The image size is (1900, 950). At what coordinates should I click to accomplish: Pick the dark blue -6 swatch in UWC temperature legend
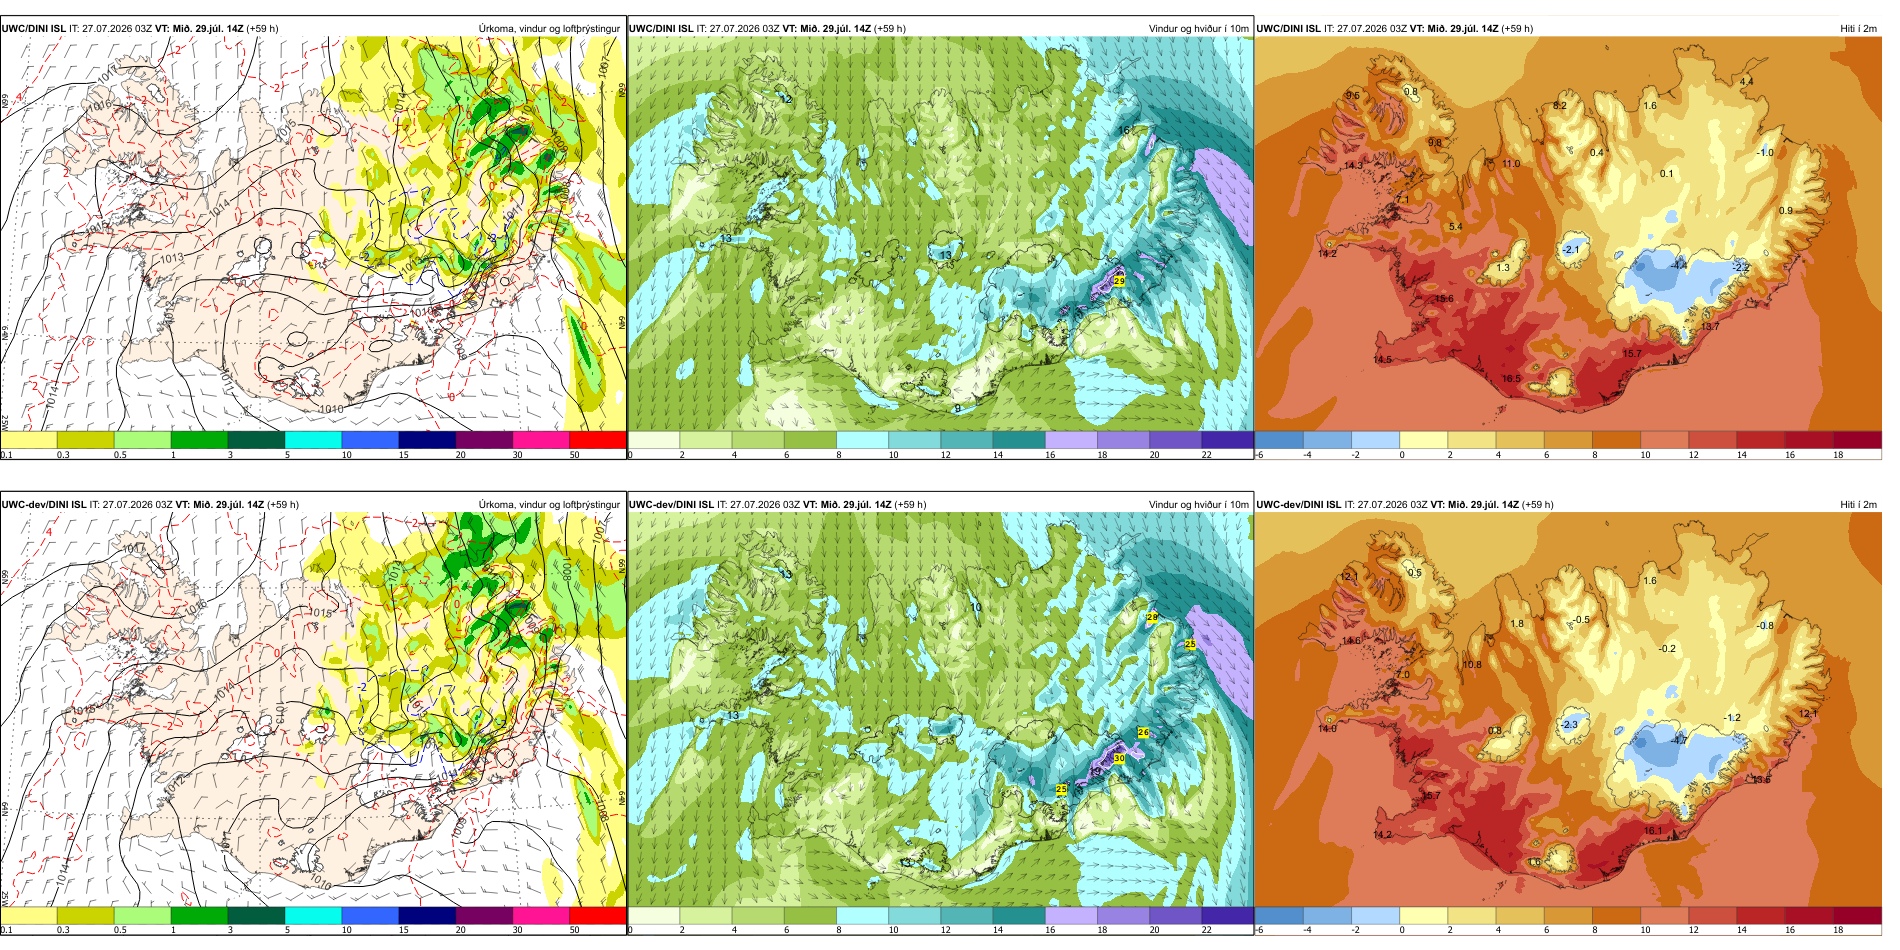[x=1279, y=440]
